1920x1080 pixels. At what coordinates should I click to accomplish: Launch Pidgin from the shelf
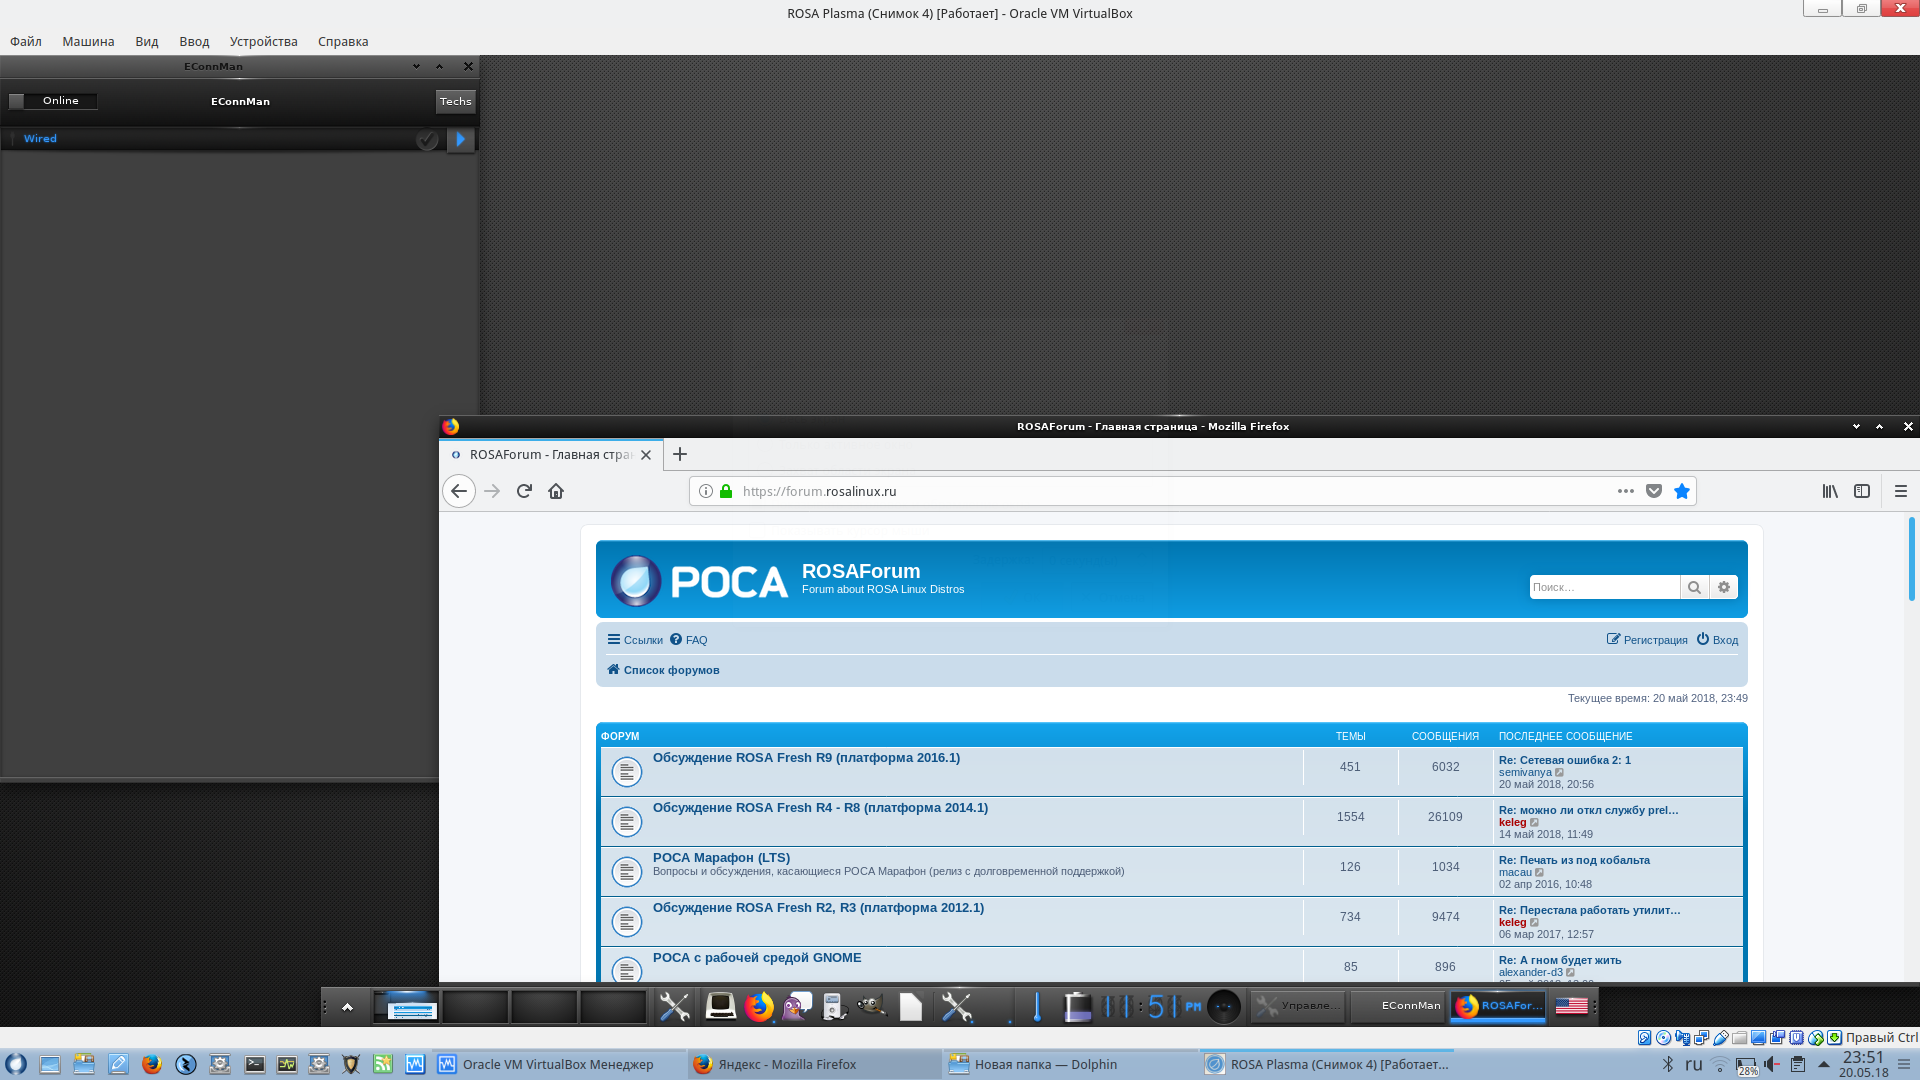pyautogui.click(x=797, y=1006)
